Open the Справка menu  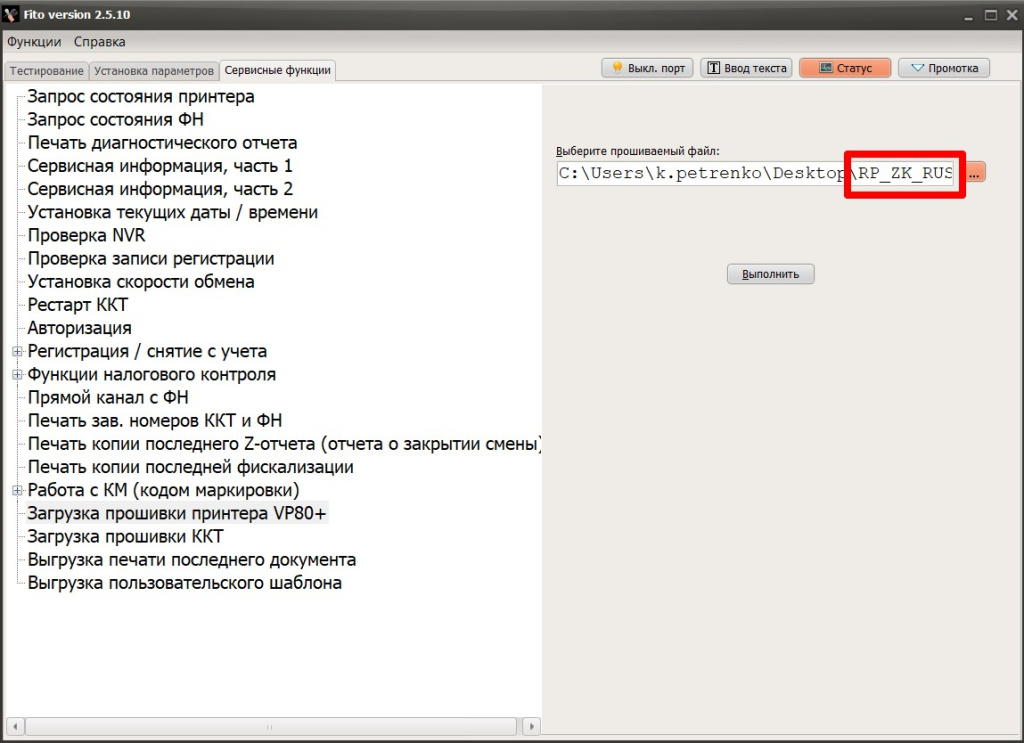(99, 42)
